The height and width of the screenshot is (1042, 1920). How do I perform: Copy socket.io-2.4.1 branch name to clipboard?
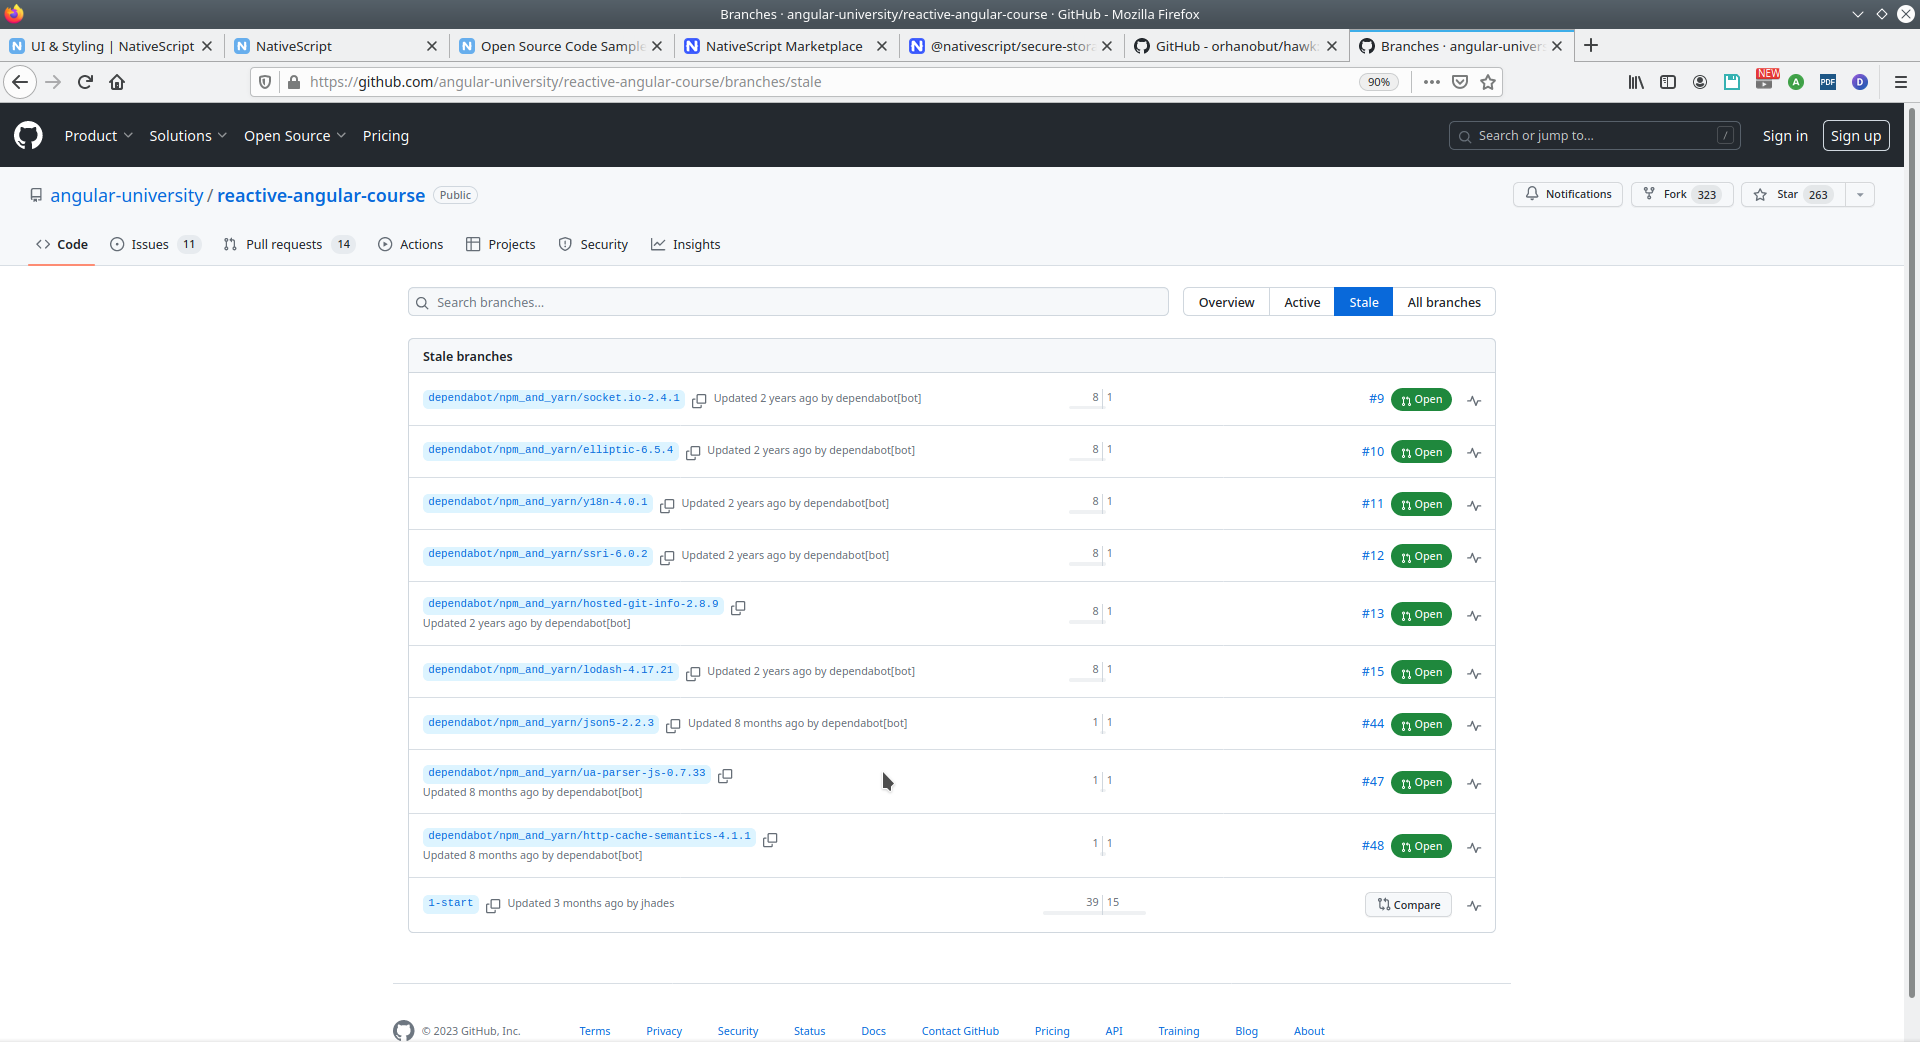tap(699, 400)
